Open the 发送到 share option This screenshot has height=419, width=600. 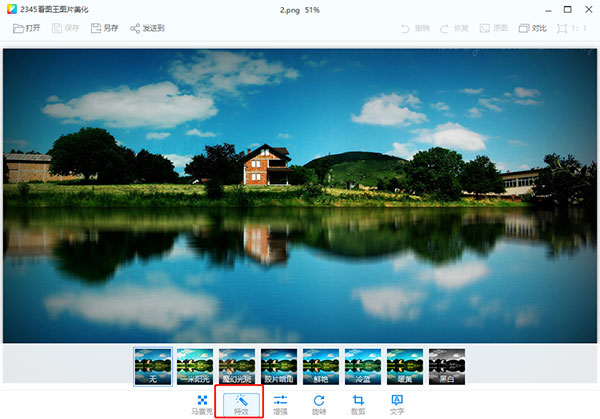[147, 28]
